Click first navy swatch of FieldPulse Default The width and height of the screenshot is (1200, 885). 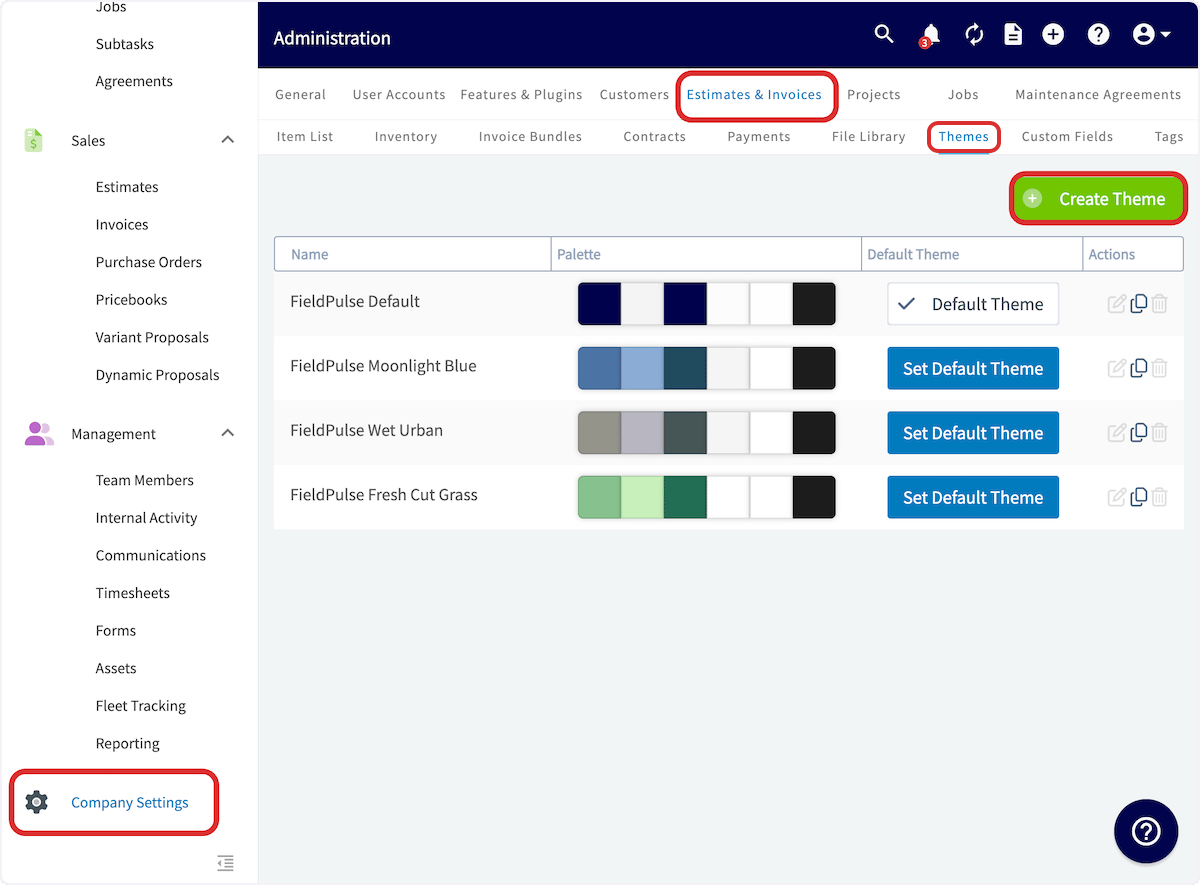[599, 304]
